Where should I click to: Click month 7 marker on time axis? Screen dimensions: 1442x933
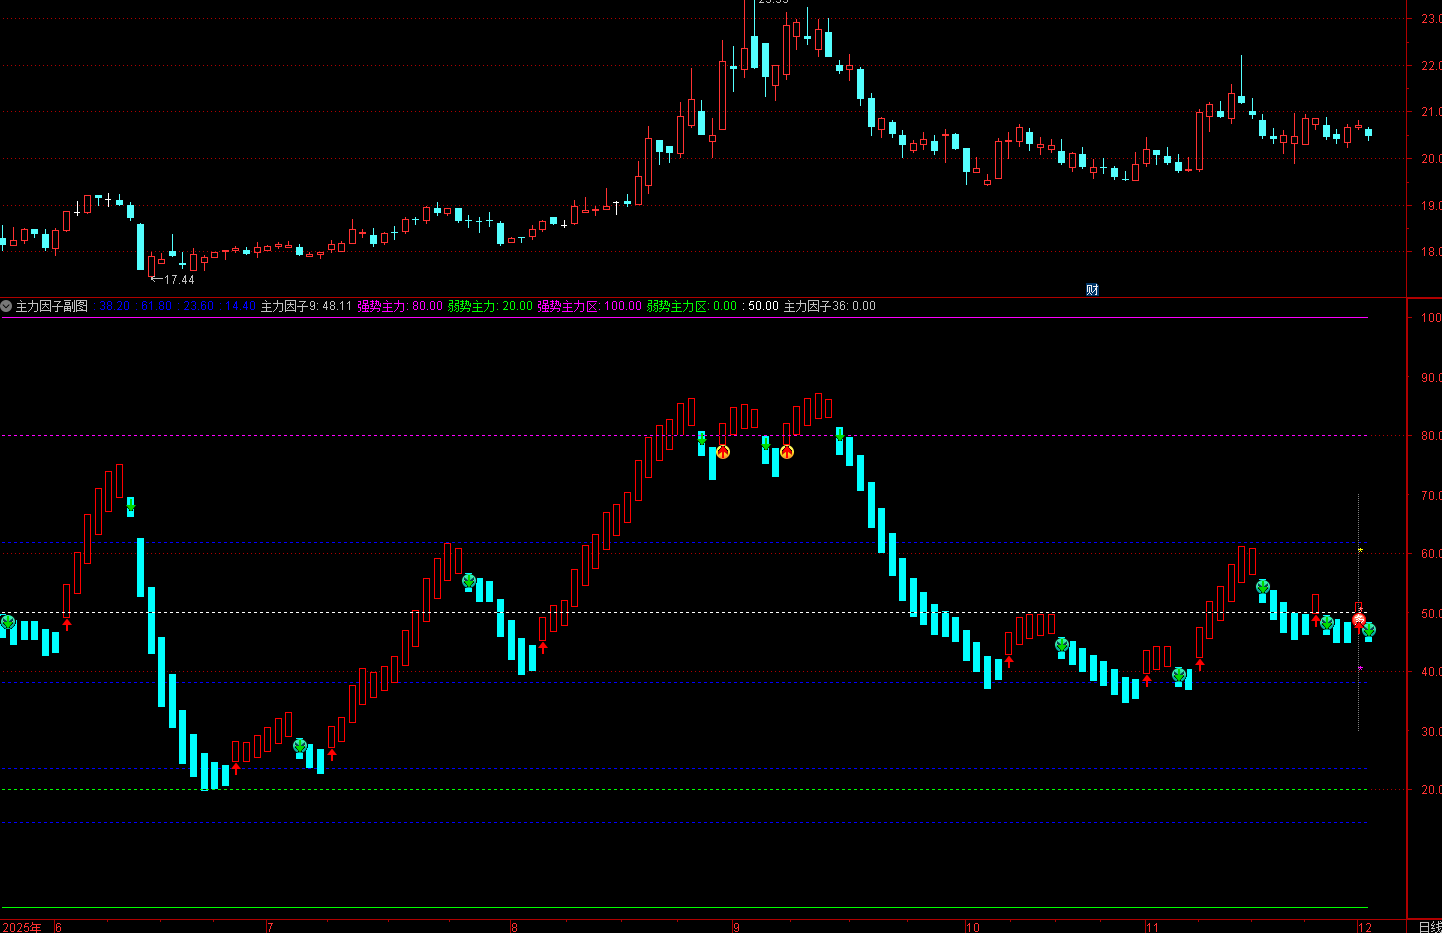click(270, 927)
